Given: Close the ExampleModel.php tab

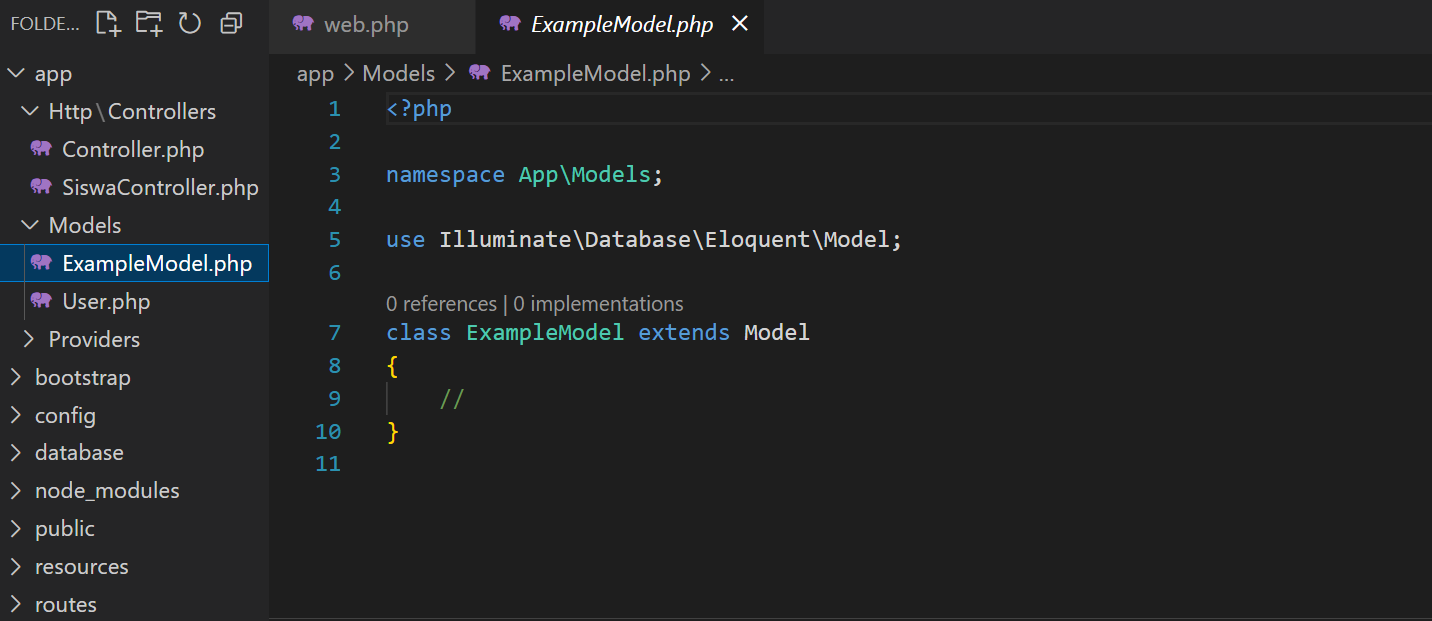Looking at the screenshot, I should [740, 24].
